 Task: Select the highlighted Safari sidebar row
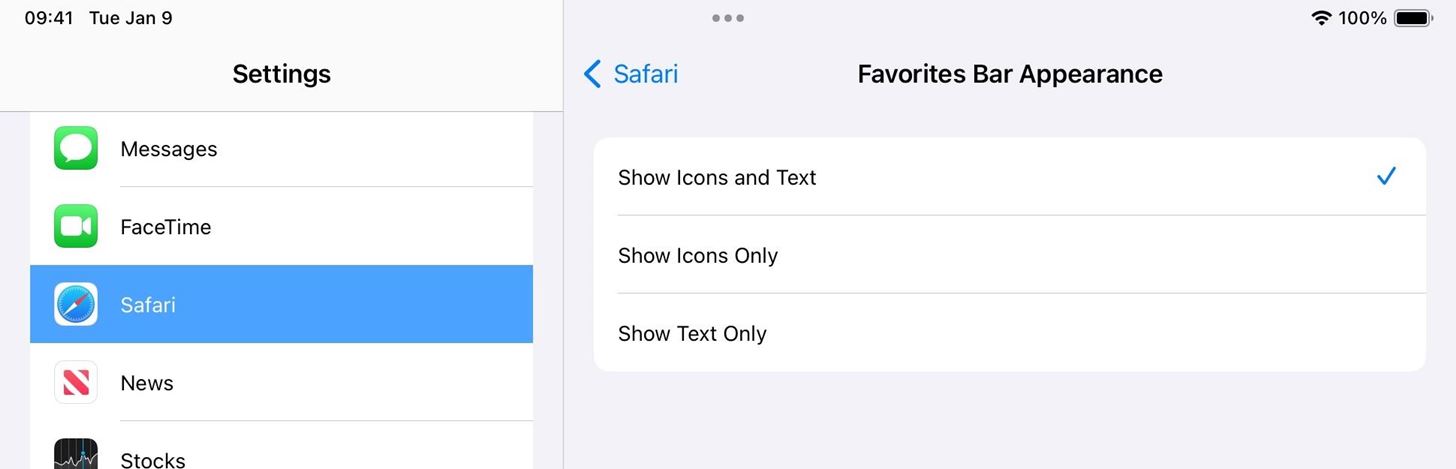tap(300, 304)
